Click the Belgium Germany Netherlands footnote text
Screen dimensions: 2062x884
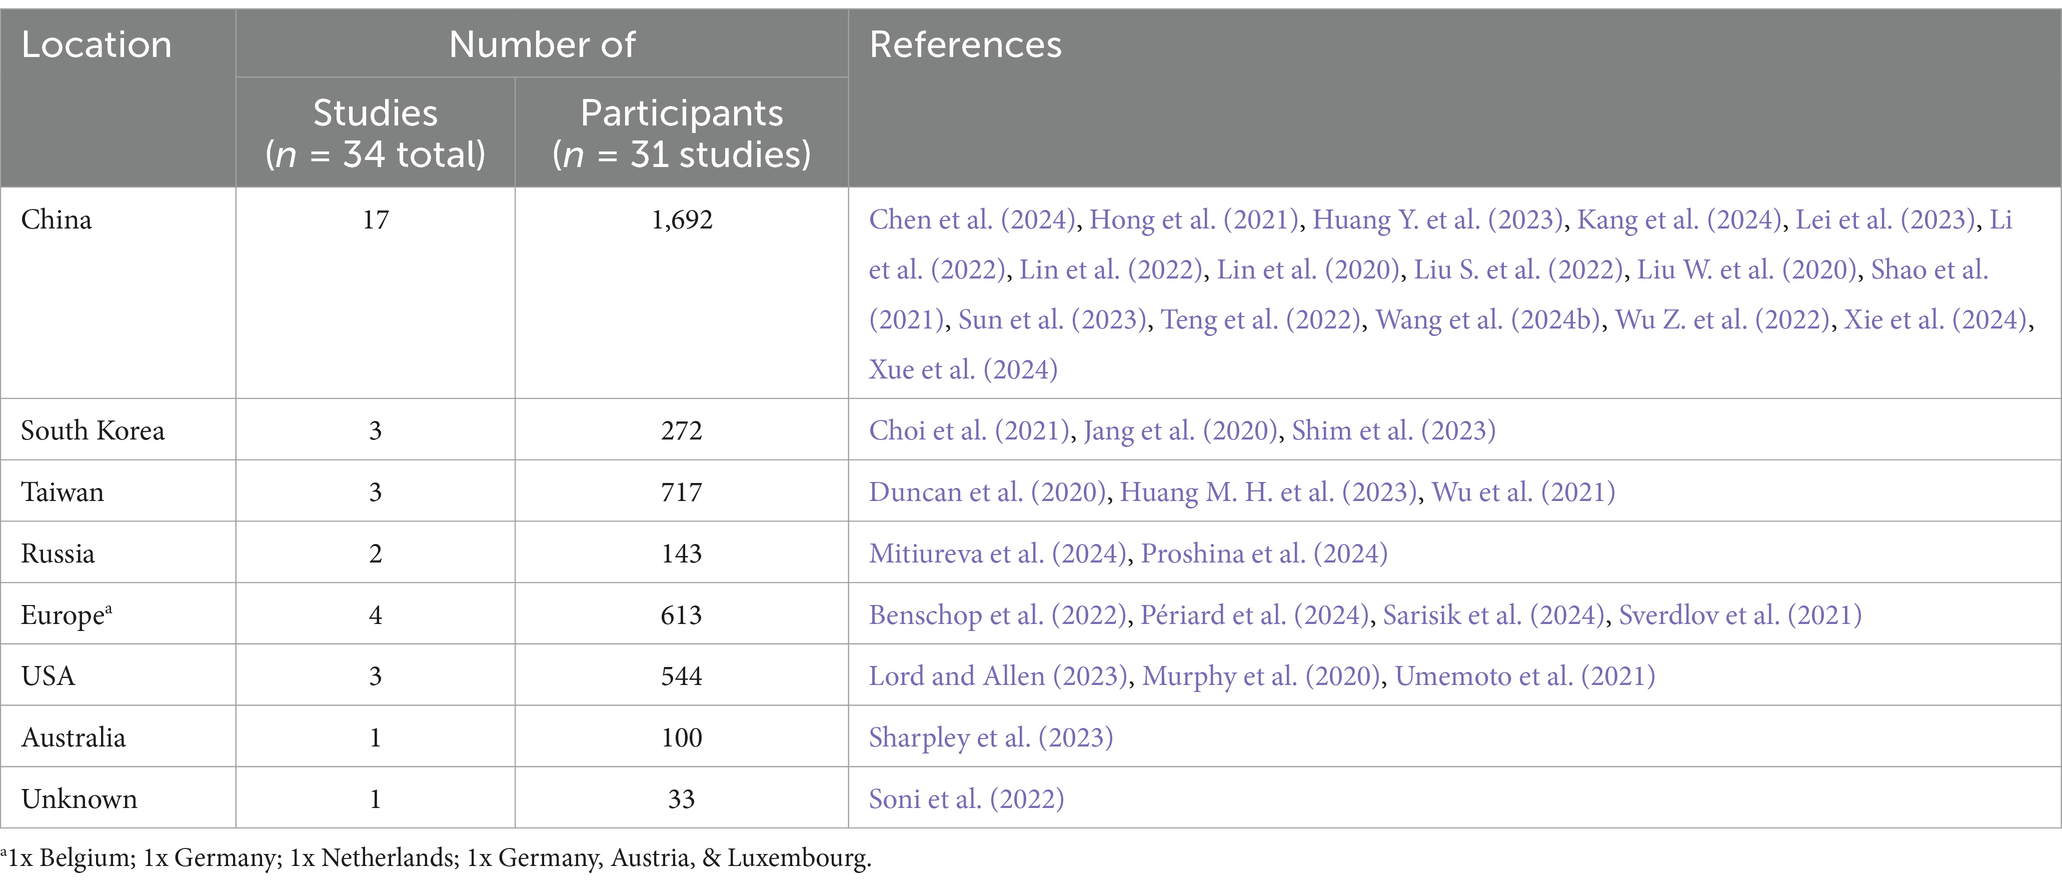436,858
